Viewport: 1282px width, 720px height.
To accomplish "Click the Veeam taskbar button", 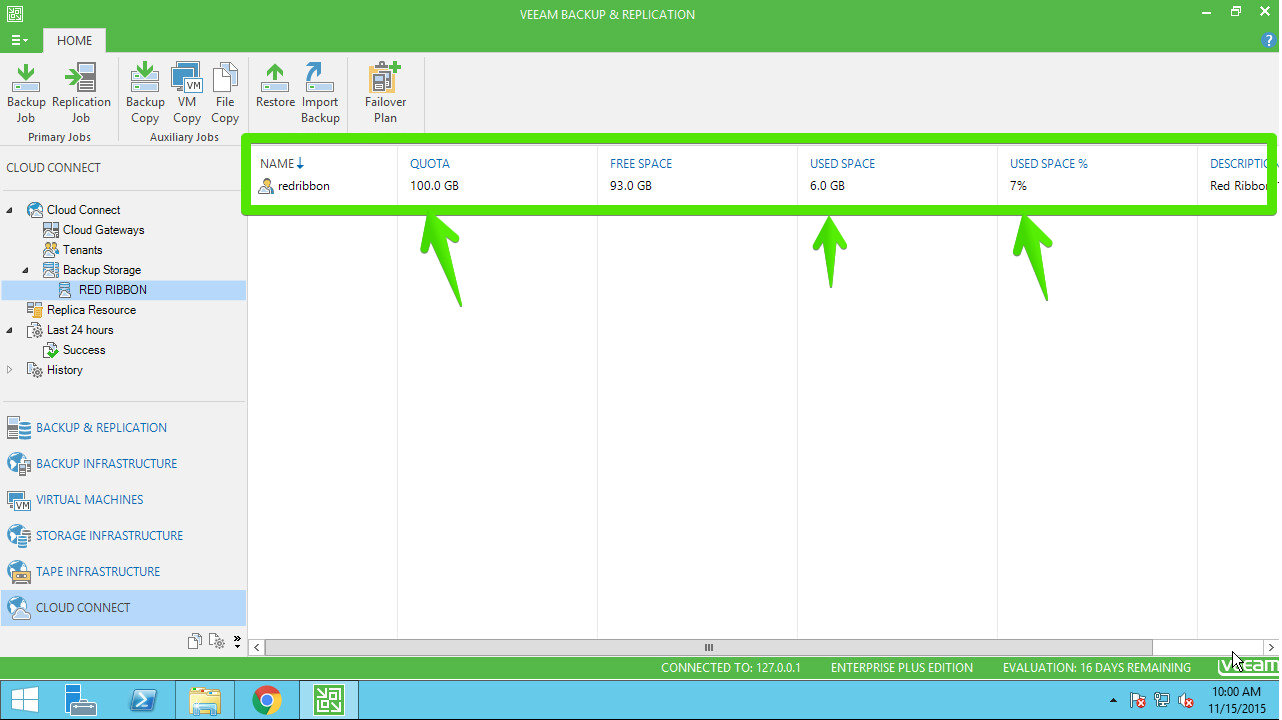I will click(x=328, y=700).
